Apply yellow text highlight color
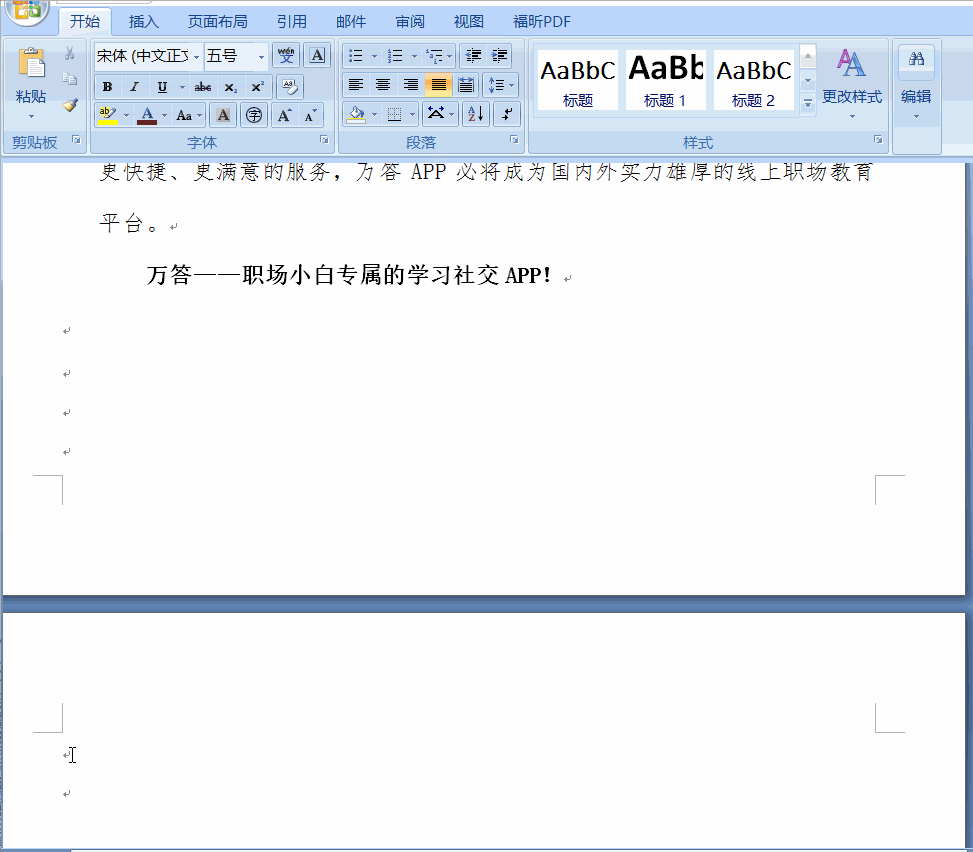The height and width of the screenshot is (852, 973). click(x=108, y=115)
